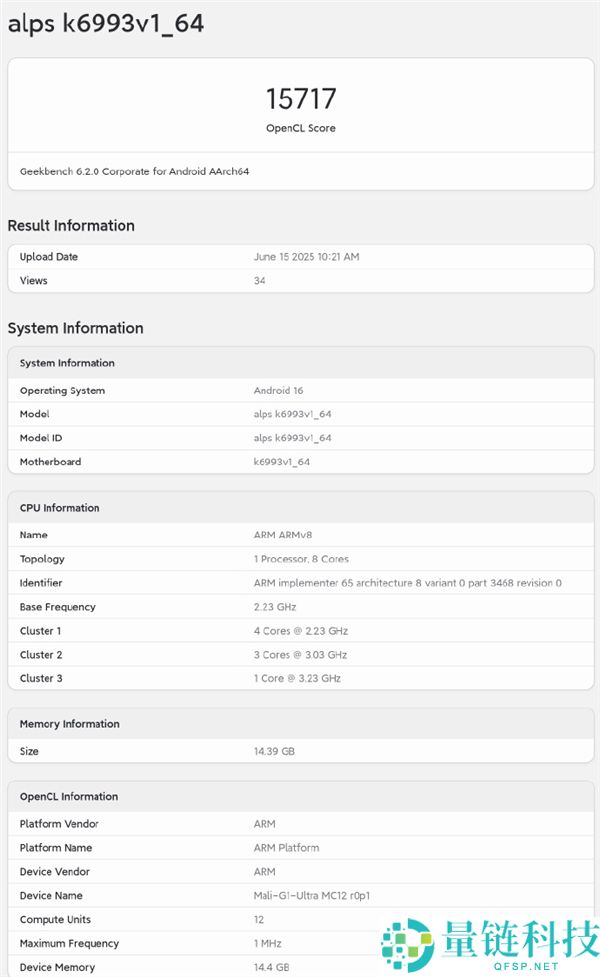Screen dimensions: 600x977
Task: Select the Maximum Frequency value 1 MHz
Action: 267,943
